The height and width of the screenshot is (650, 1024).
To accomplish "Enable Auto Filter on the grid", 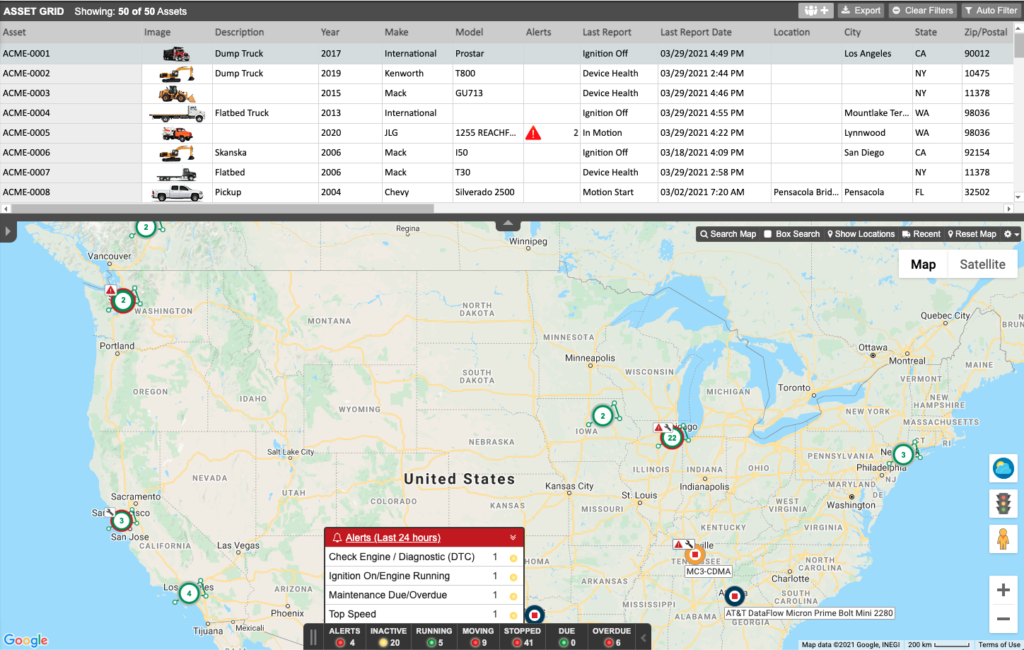I will click(991, 10).
